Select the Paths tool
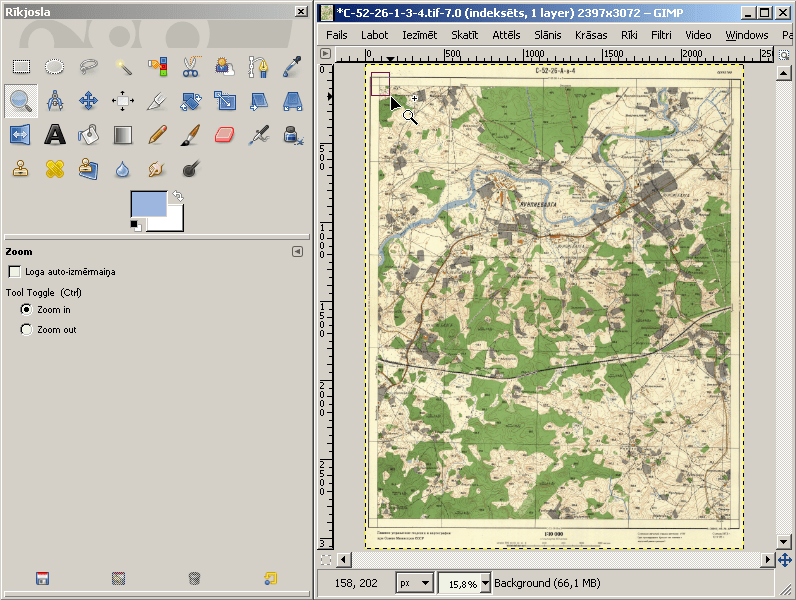 pos(258,66)
